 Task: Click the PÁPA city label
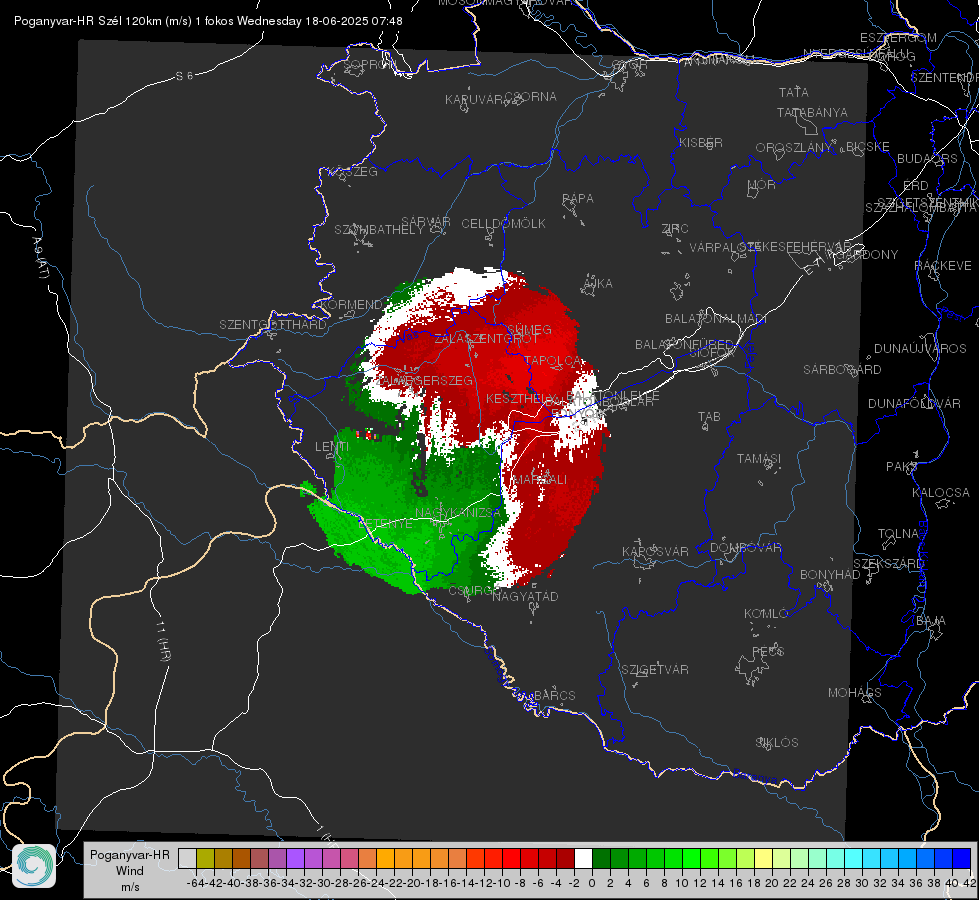(x=578, y=199)
